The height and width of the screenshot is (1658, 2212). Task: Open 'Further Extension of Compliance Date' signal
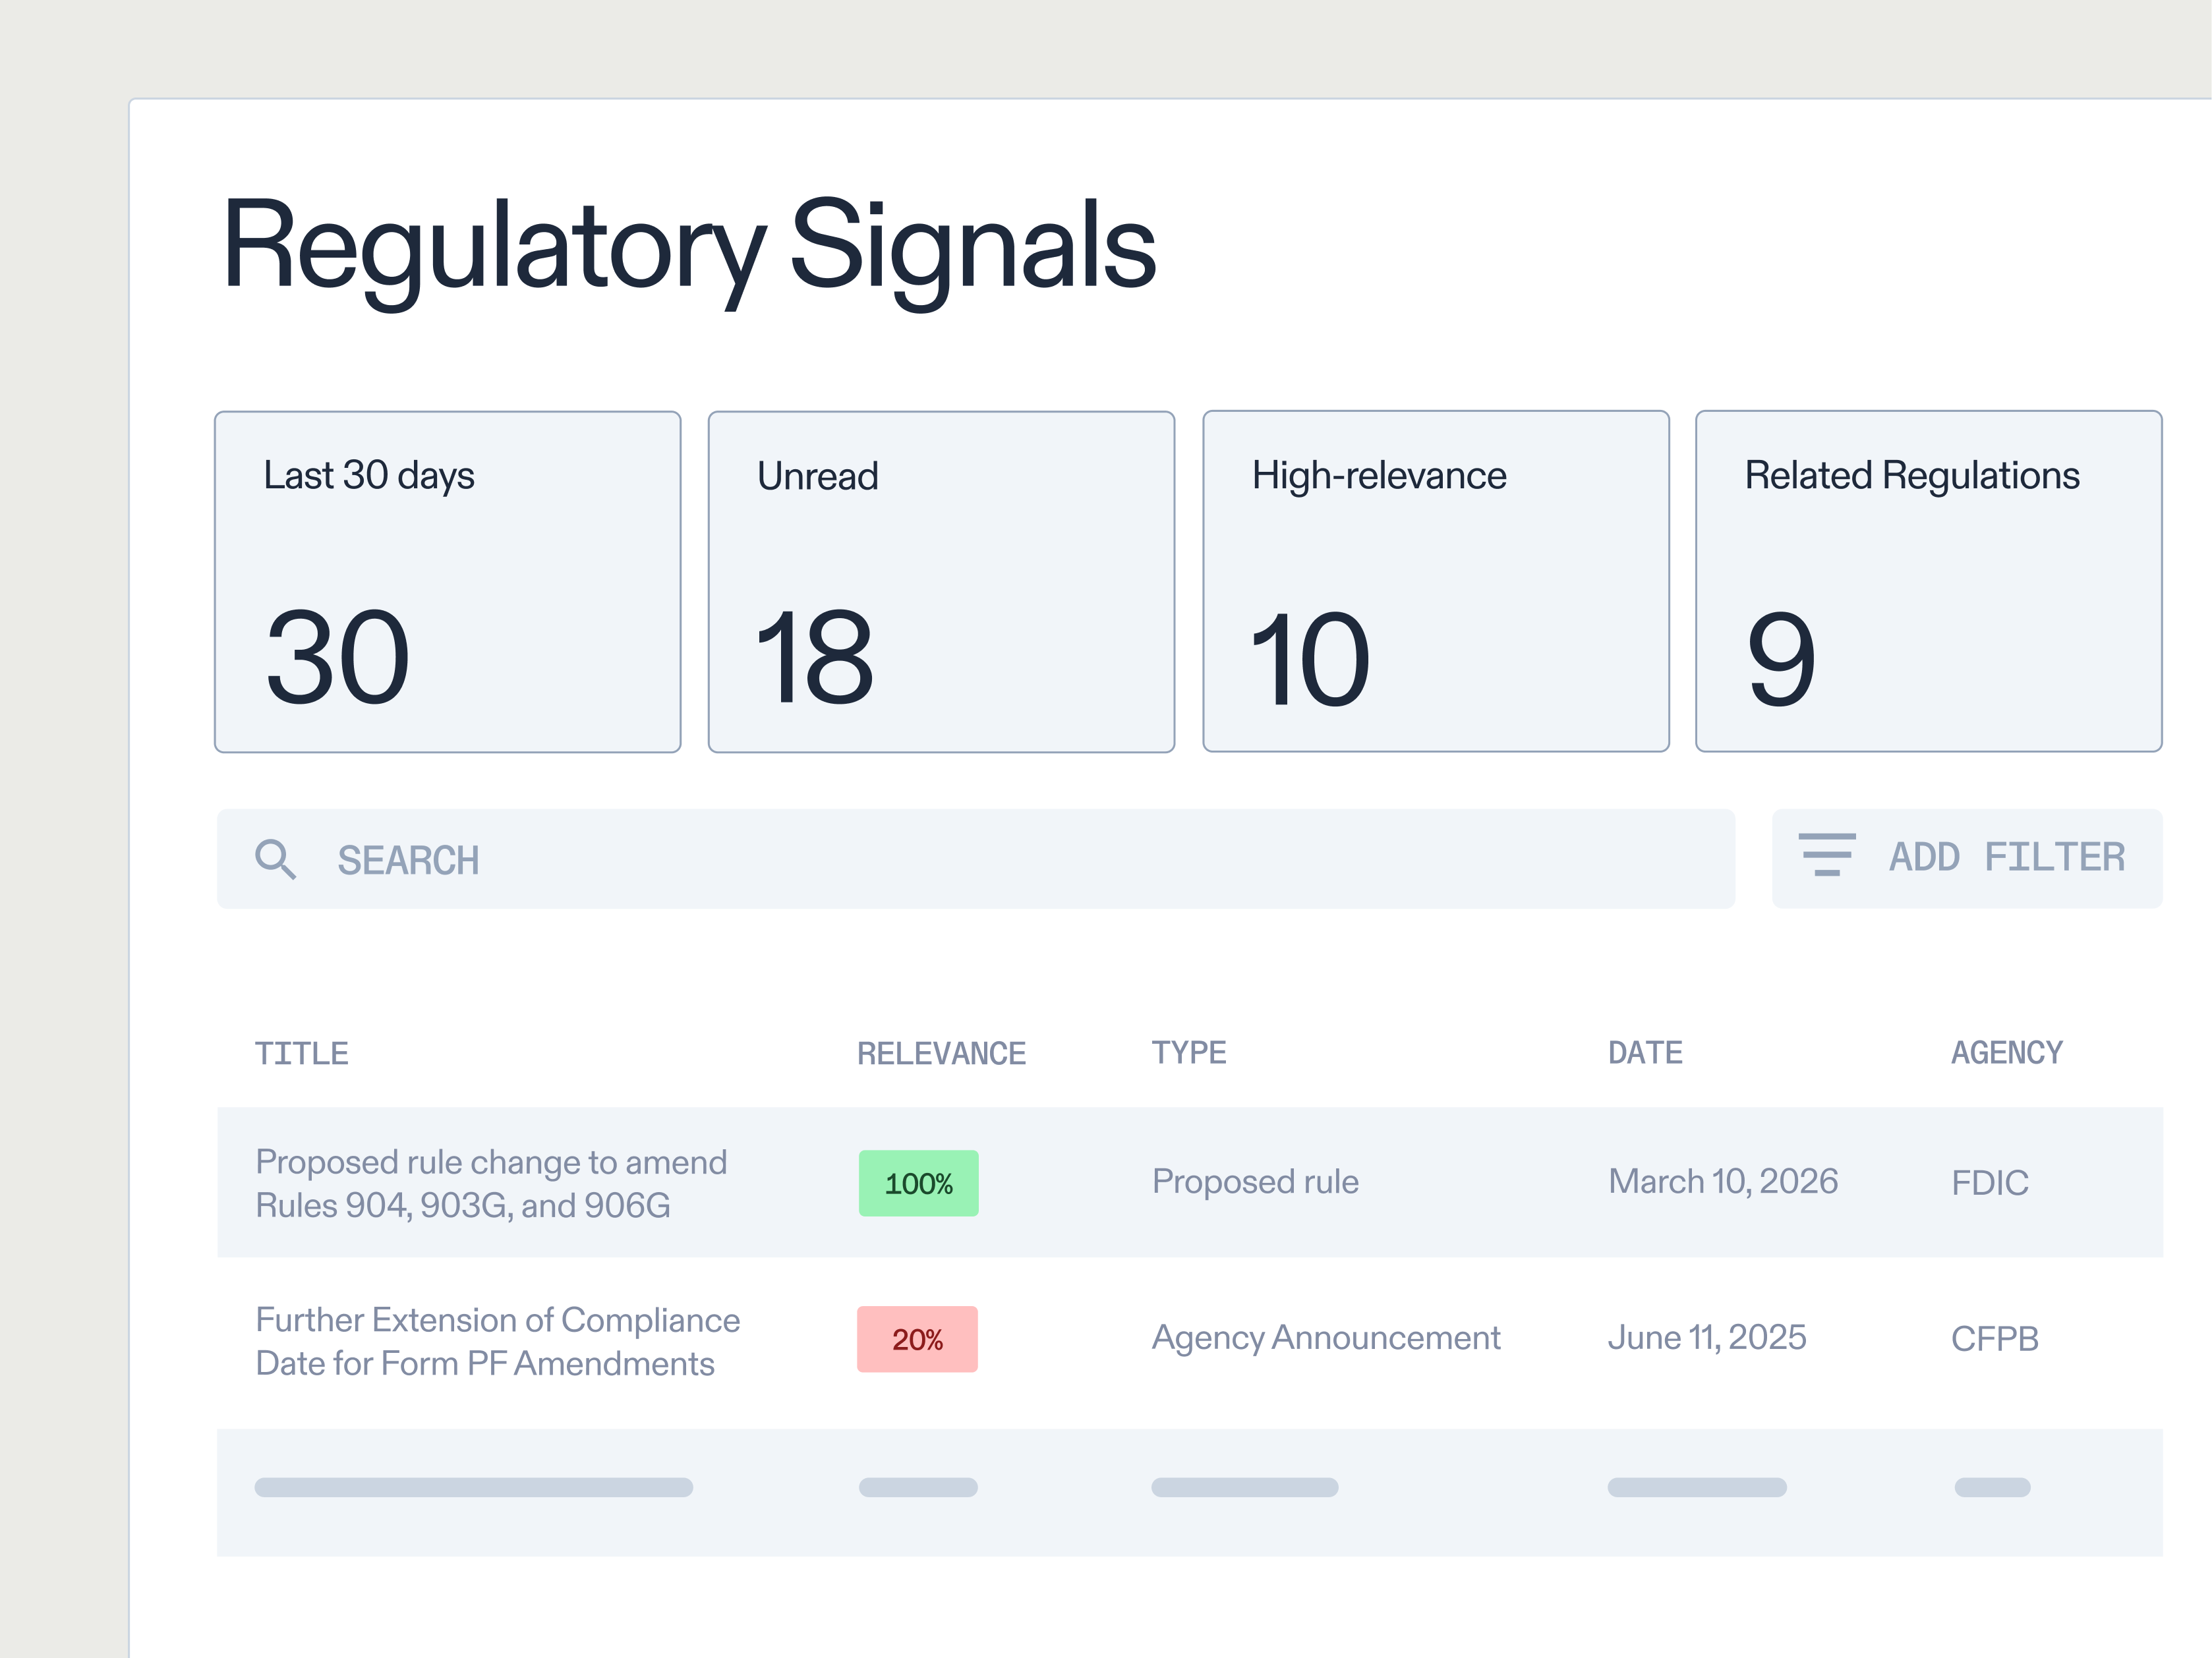497,1341
